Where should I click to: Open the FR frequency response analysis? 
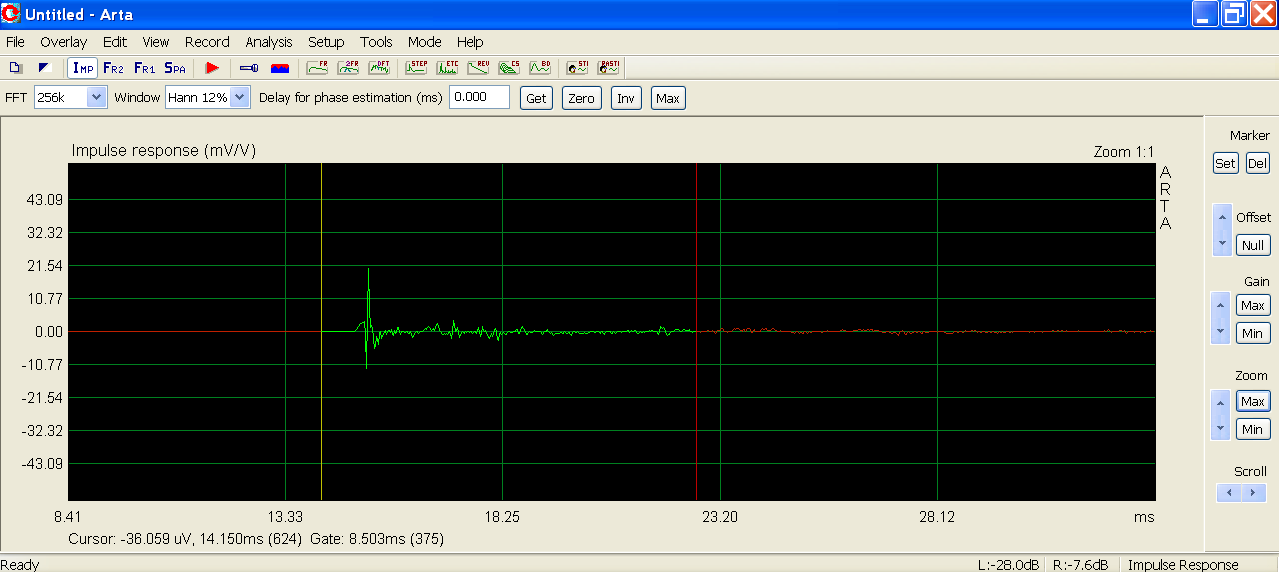[317, 68]
